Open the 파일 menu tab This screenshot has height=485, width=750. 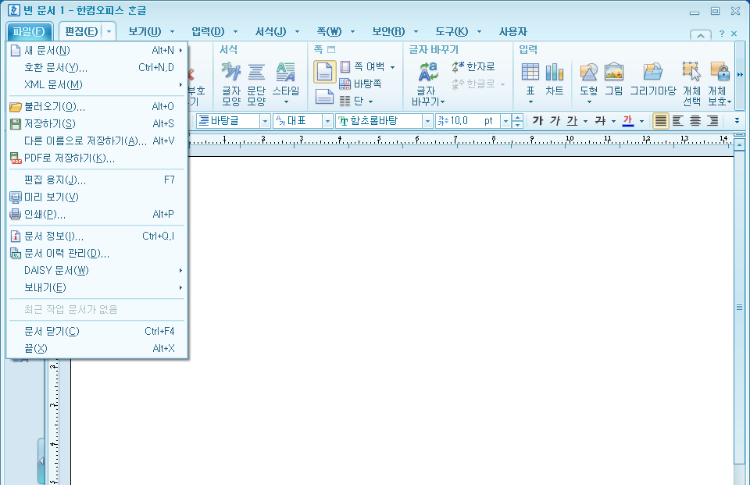tap(29, 32)
